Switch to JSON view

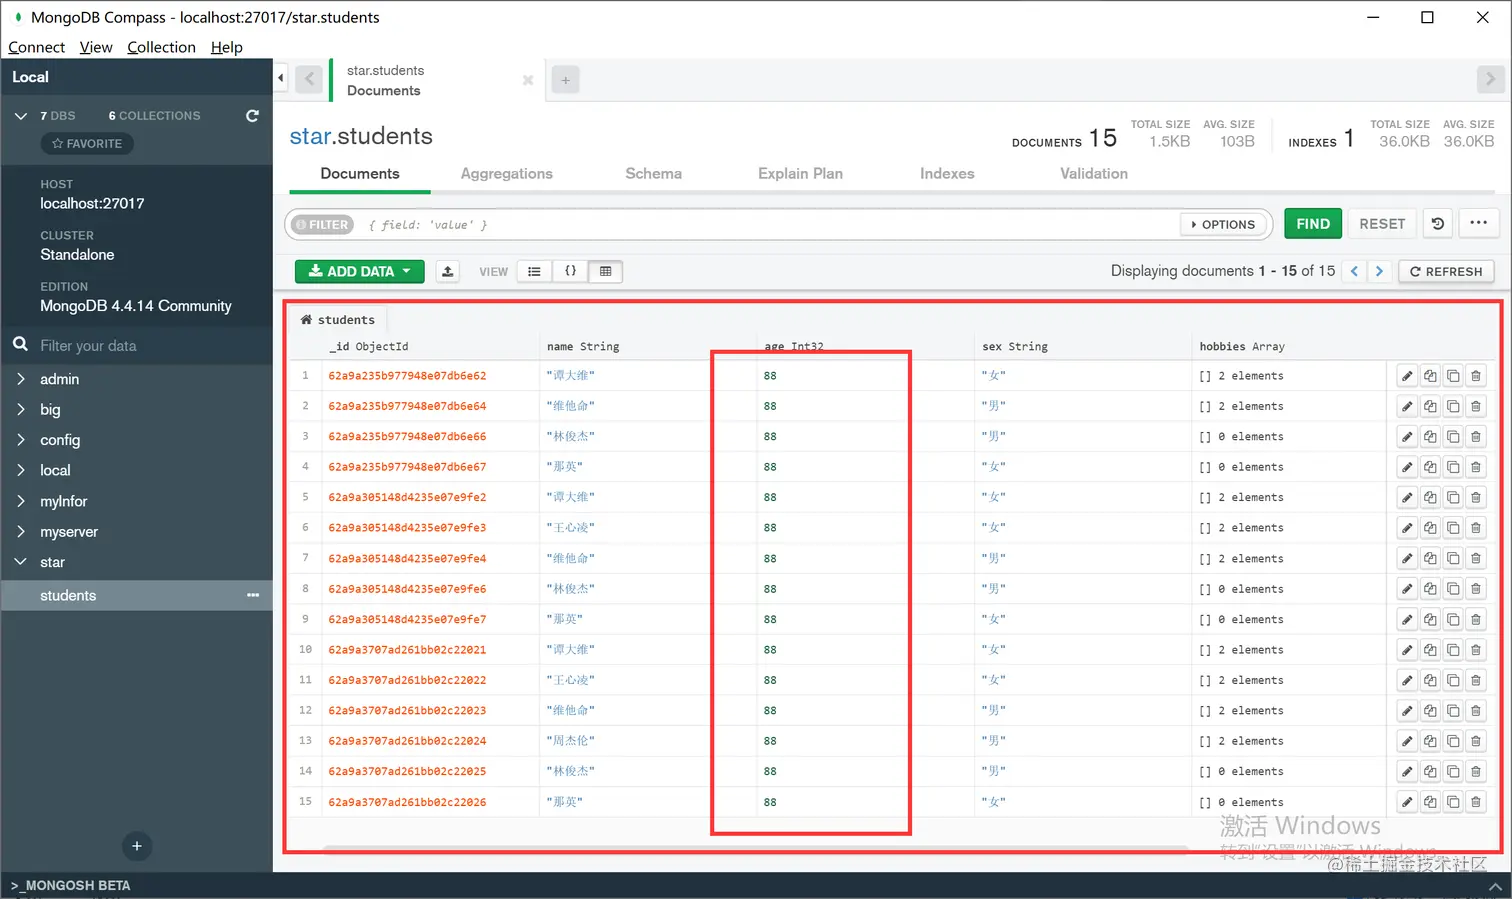(x=570, y=271)
